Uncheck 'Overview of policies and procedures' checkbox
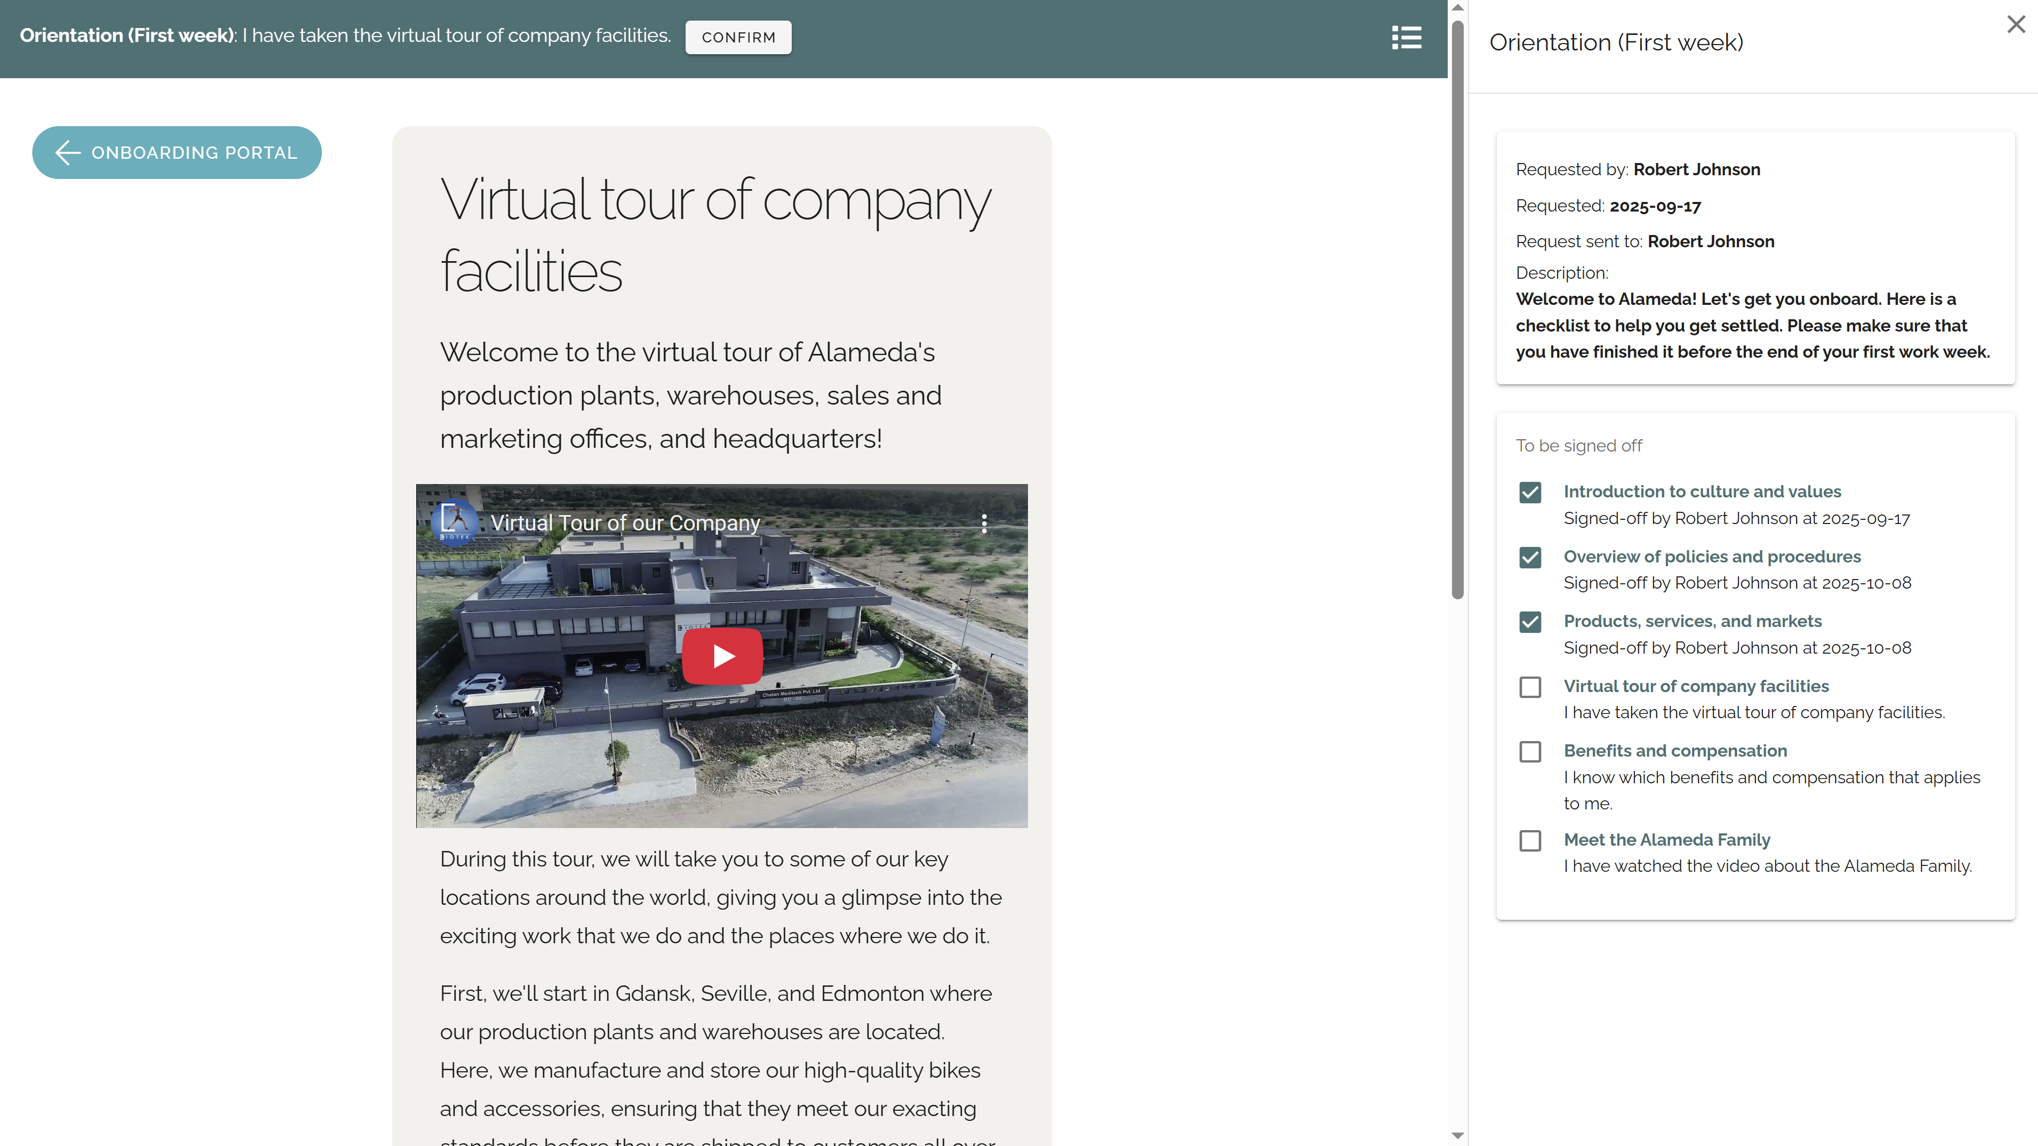The height and width of the screenshot is (1146, 2038). (1530, 557)
